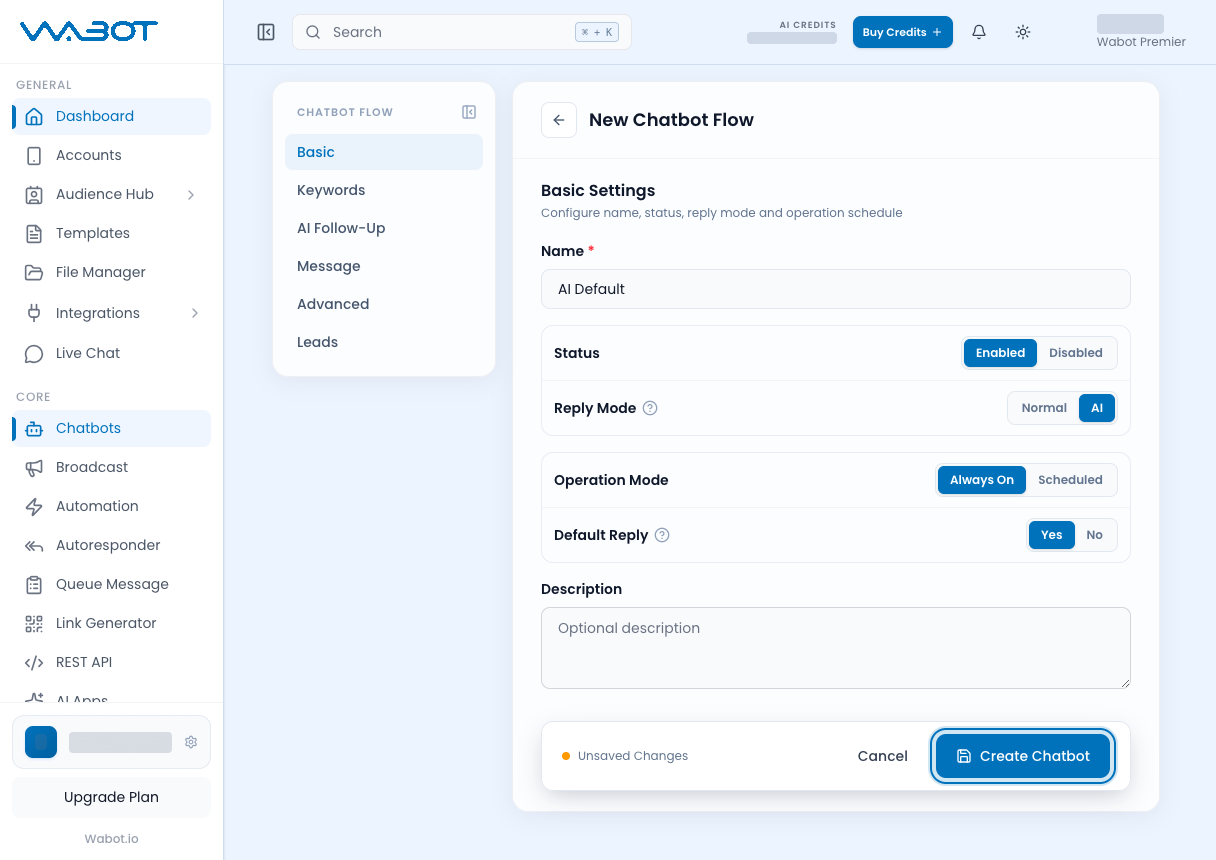This screenshot has height=860, width=1216.
Task: Click the Live Chat bubble icon
Action: 34,353
